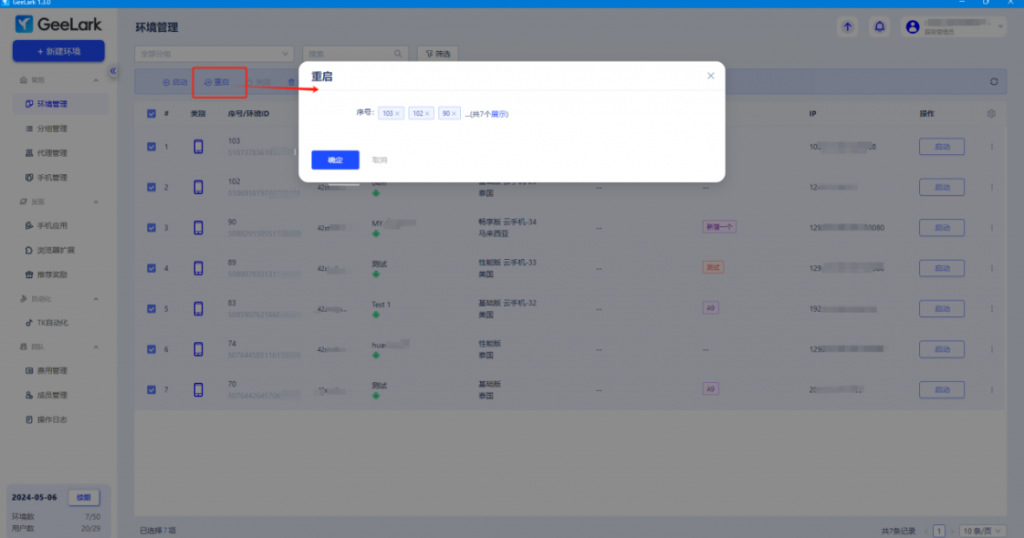Toggle the select-all header checkbox
The image size is (1024, 538).
[x=152, y=114]
